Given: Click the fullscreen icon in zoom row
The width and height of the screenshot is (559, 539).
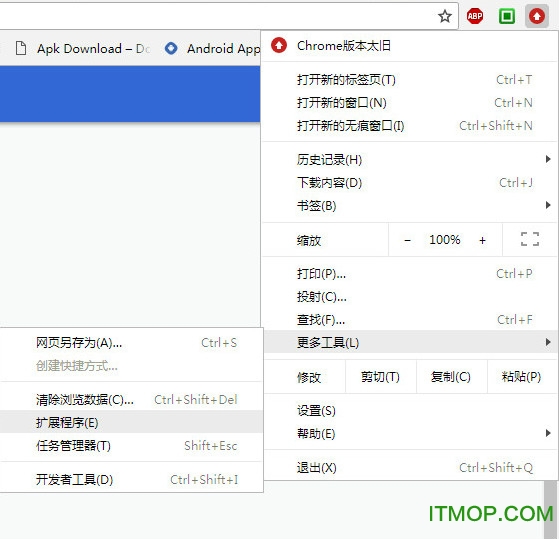Looking at the screenshot, I should (x=530, y=239).
